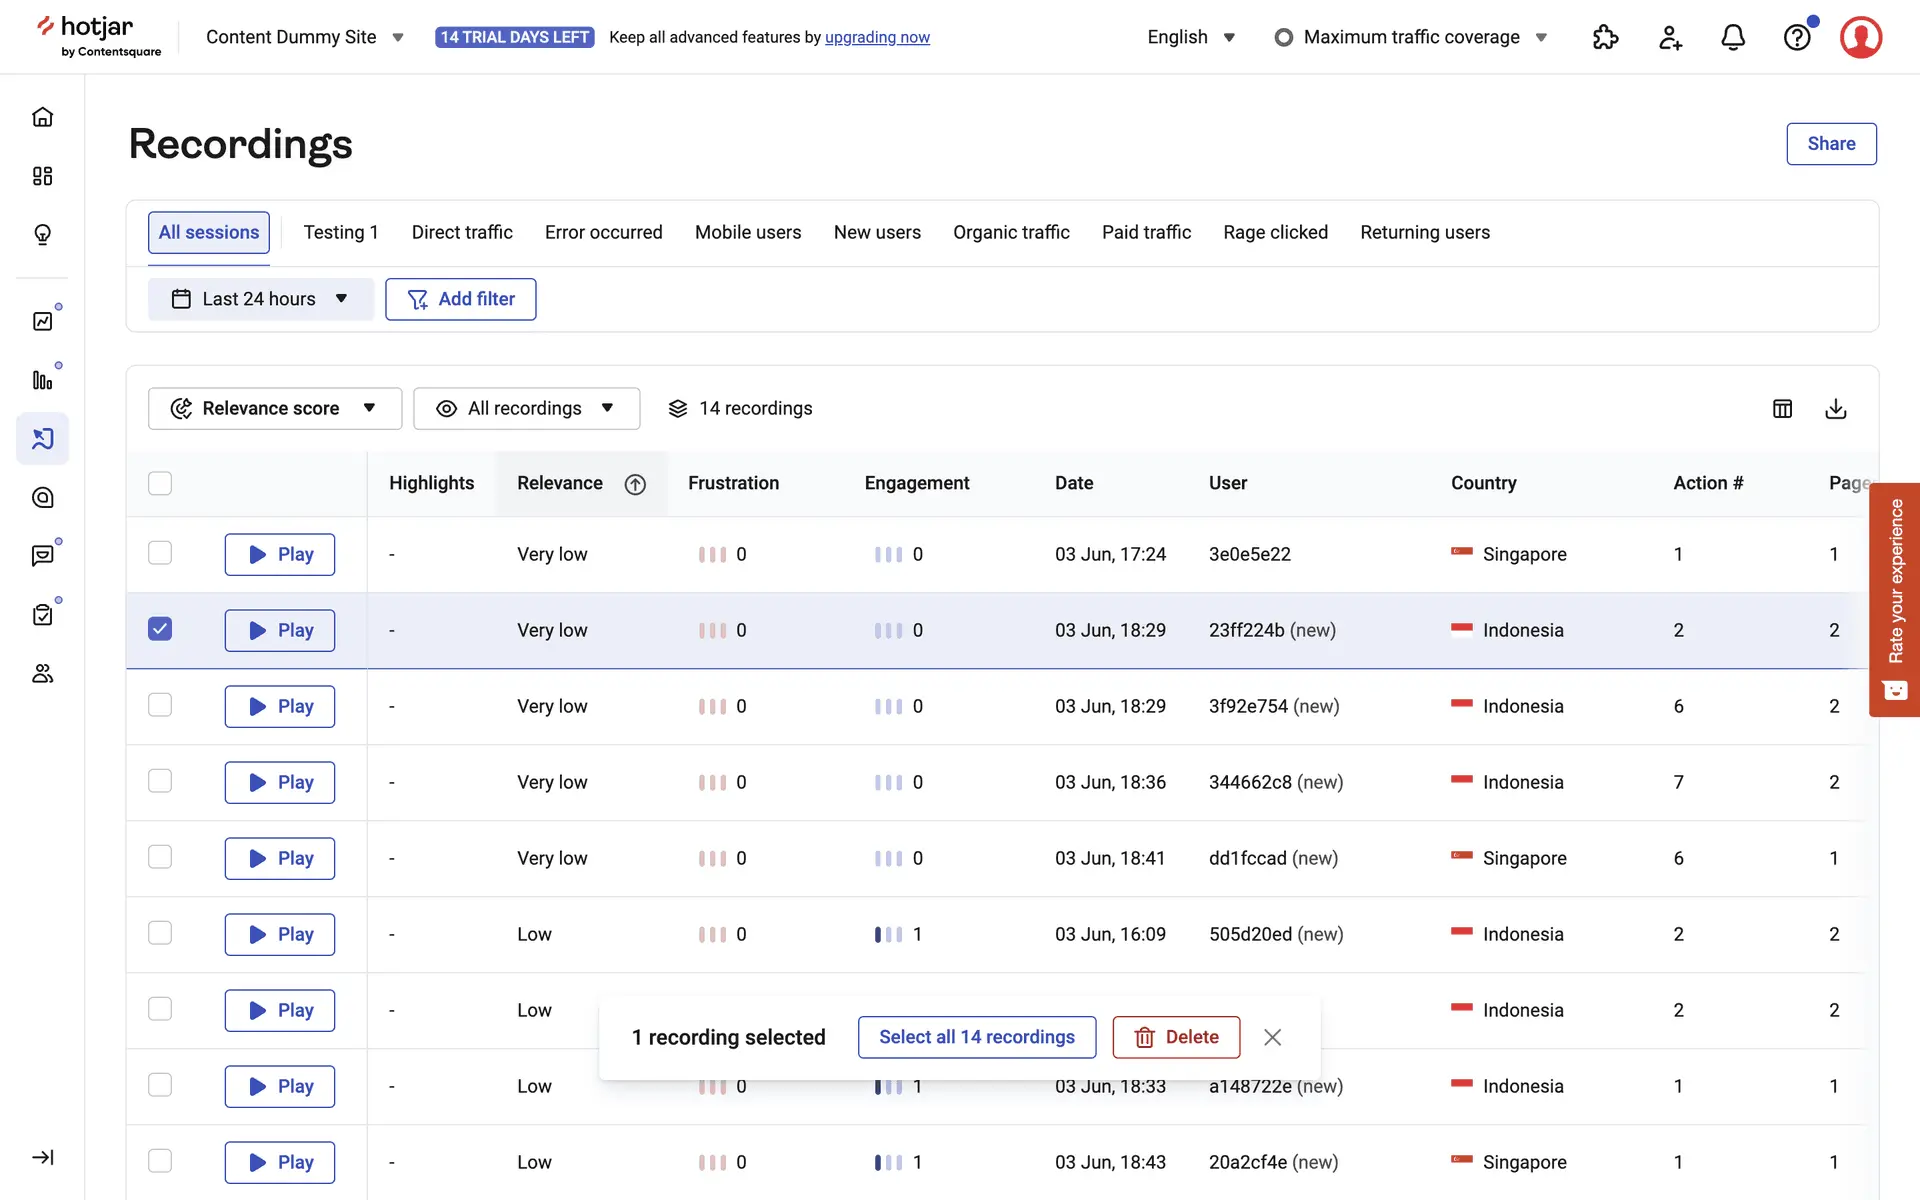Image resolution: width=1920 pixels, height=1200 pixels.
Task: Uncheck the selected 23ff224b recording checkbox
Action: 160,629
